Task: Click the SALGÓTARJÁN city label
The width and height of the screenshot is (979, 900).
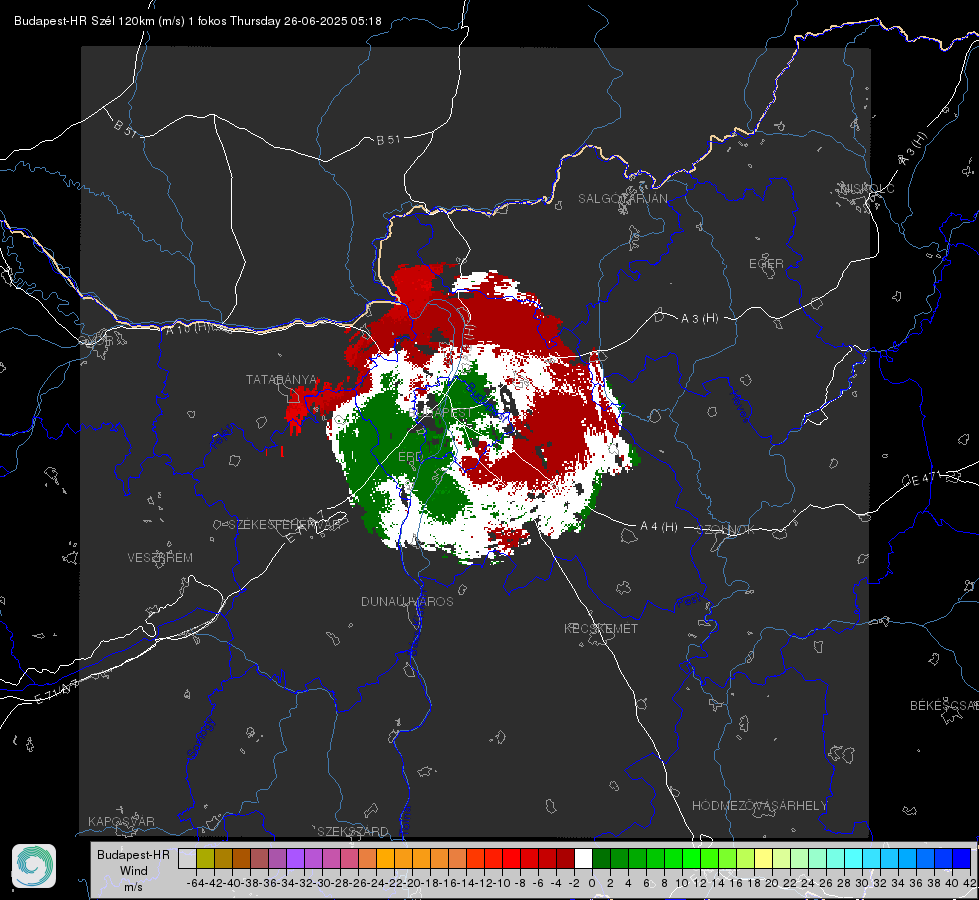Action: click(622, 199)
